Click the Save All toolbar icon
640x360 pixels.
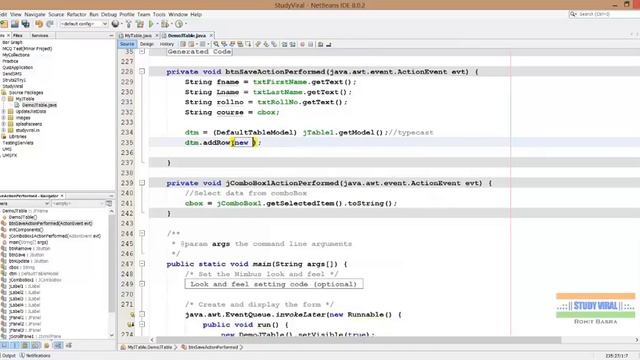(26, 24)
